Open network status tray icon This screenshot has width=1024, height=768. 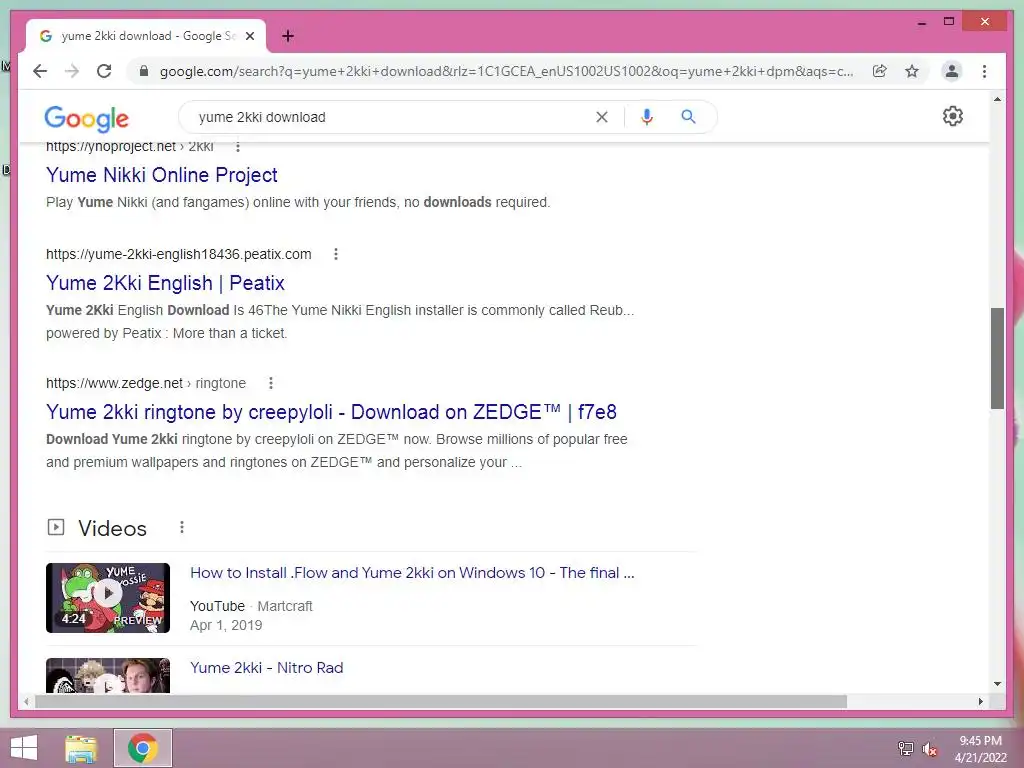pos(905,748)
